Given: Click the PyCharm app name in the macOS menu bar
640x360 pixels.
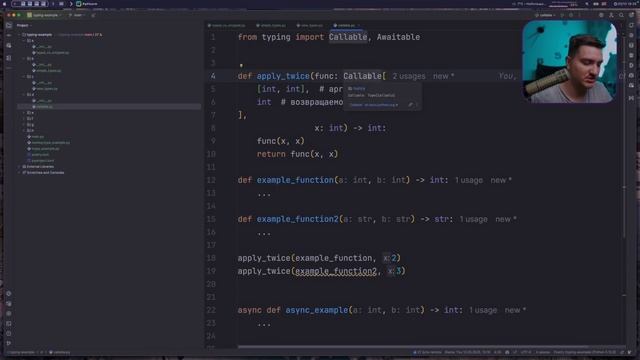Looking at the screenshot, I should [90, 4].
